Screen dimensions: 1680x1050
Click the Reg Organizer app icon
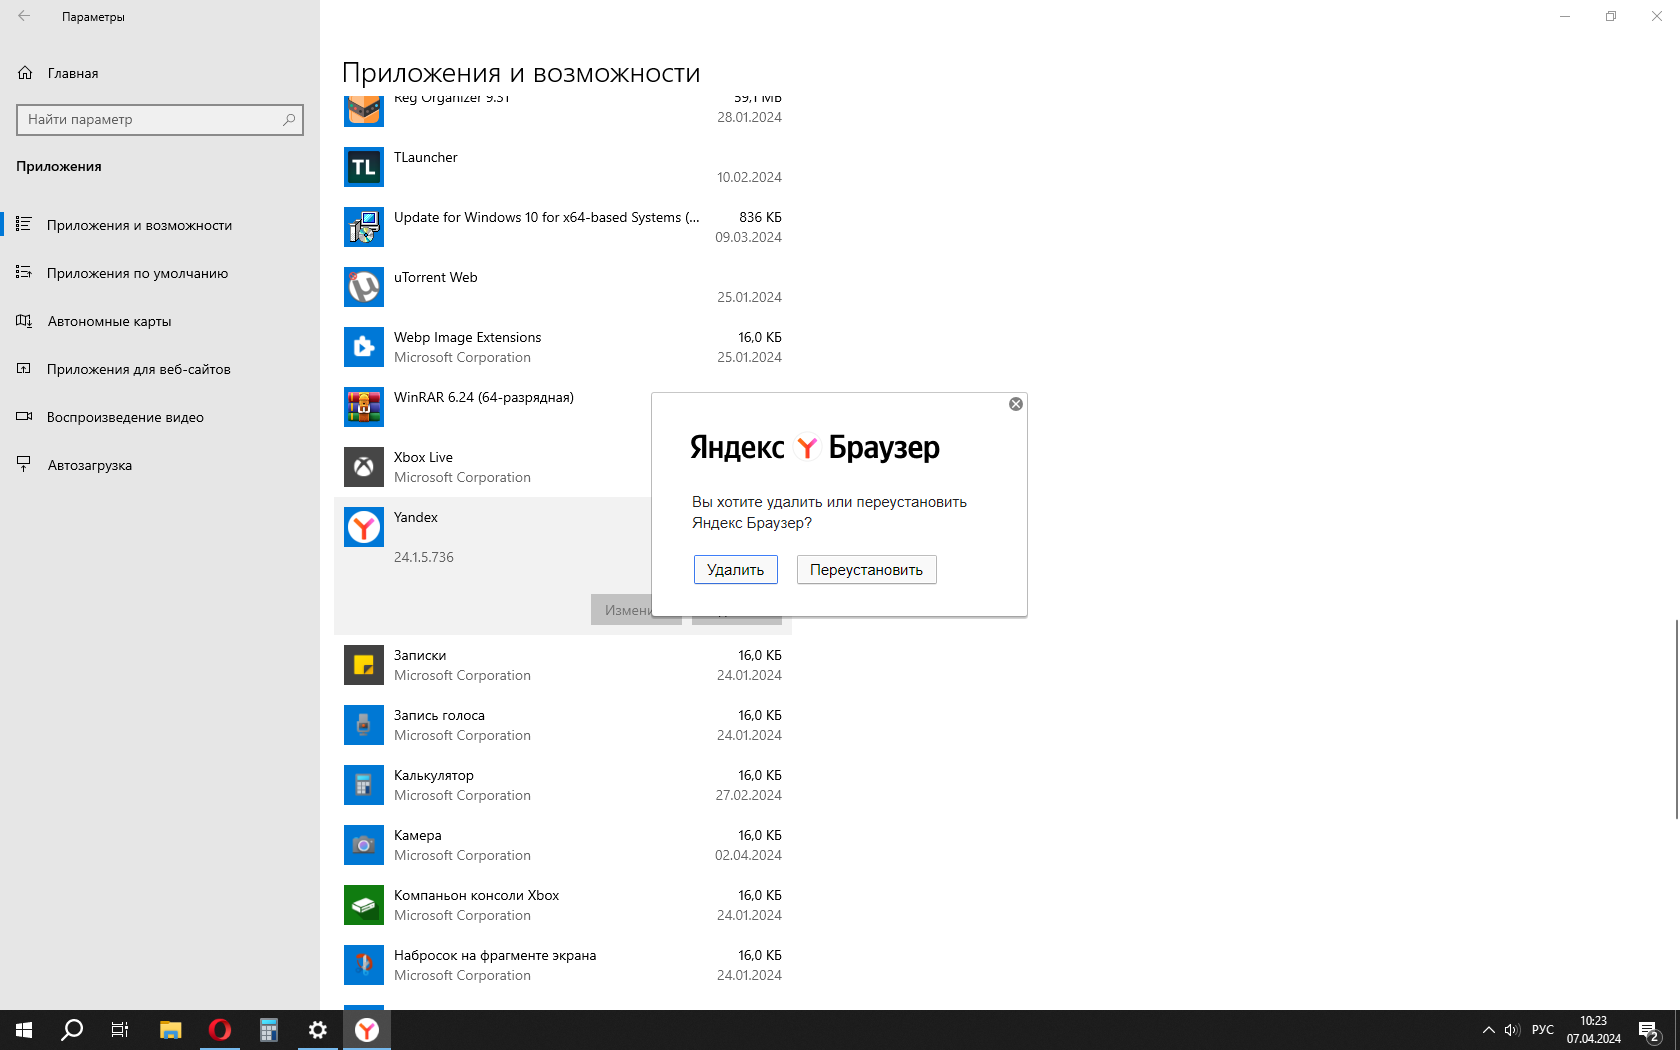pos(364,111)
